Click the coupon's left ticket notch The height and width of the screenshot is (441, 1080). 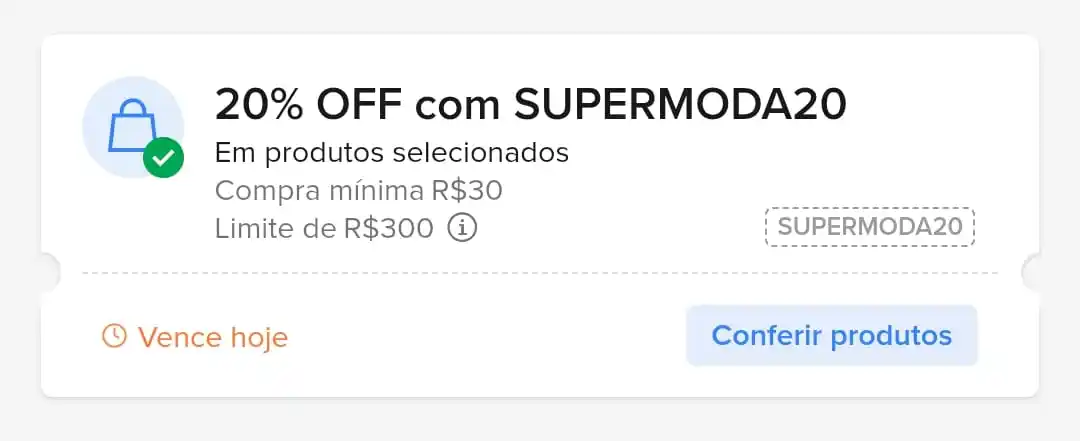(x=50, y=273)
